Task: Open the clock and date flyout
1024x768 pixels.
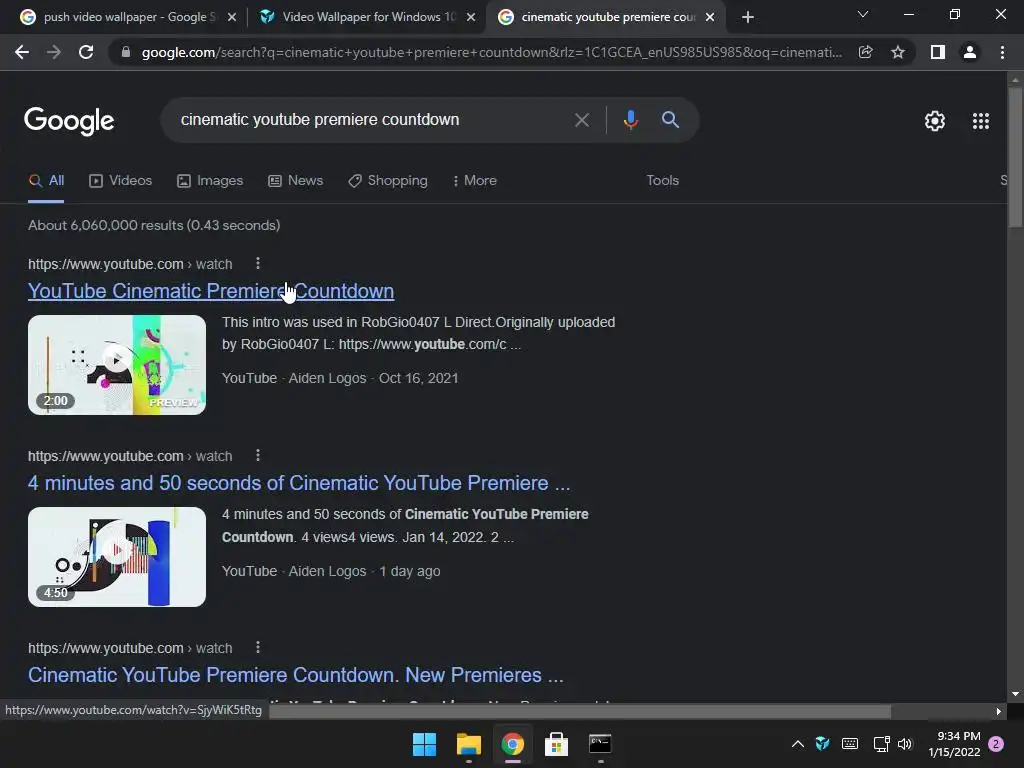Action: pos(954,744)
